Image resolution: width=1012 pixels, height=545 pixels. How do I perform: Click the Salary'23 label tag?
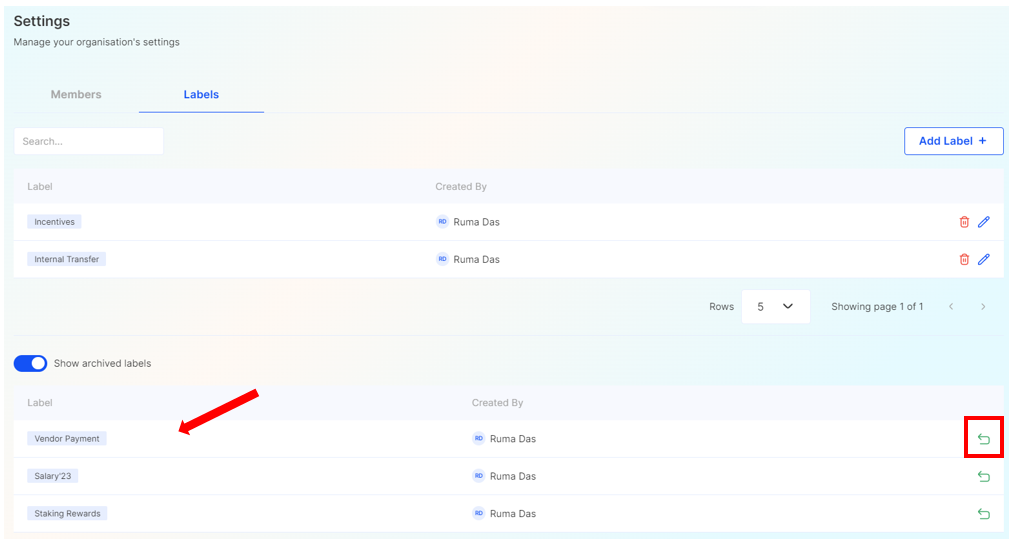tap(53, 476)
